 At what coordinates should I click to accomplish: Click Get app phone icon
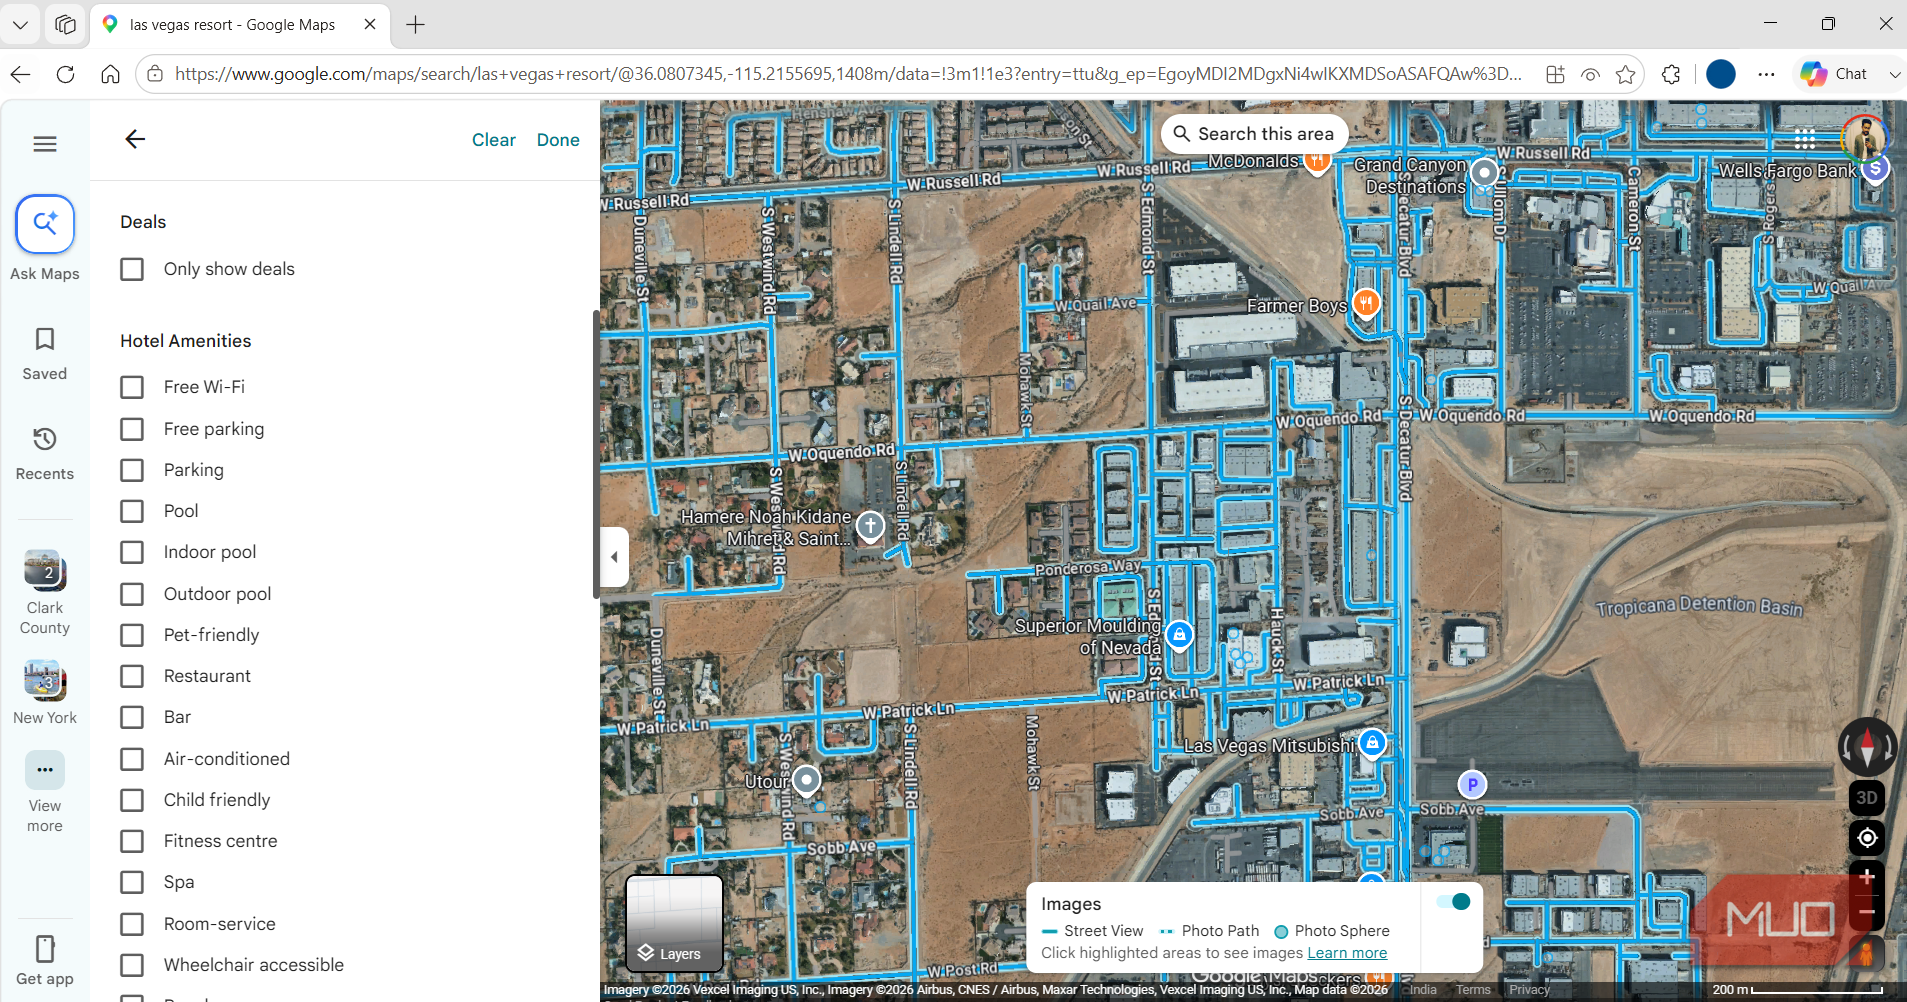pyautogui.click(x=45, y=948)
